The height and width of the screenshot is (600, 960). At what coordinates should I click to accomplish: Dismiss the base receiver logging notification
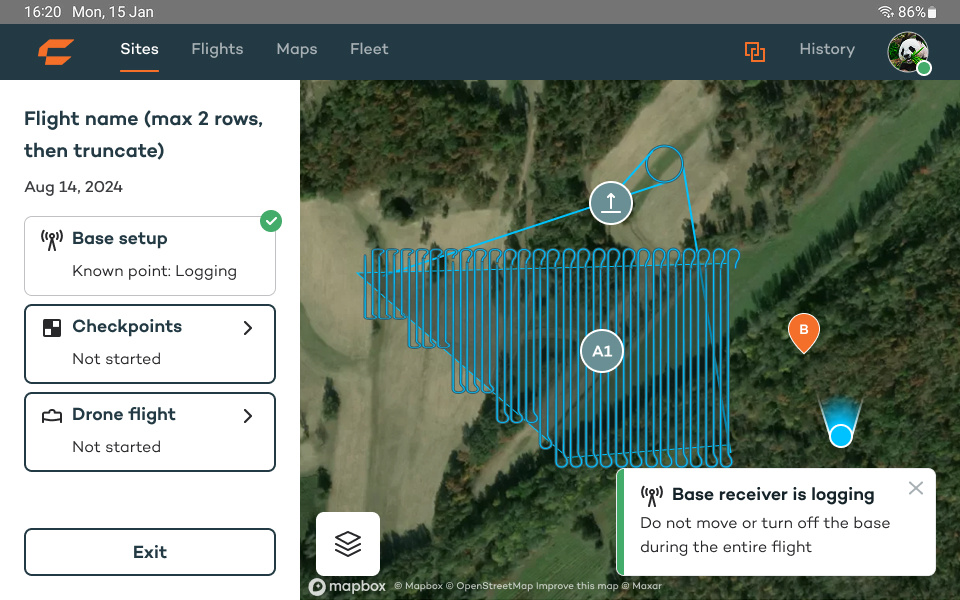click(915, 488)
